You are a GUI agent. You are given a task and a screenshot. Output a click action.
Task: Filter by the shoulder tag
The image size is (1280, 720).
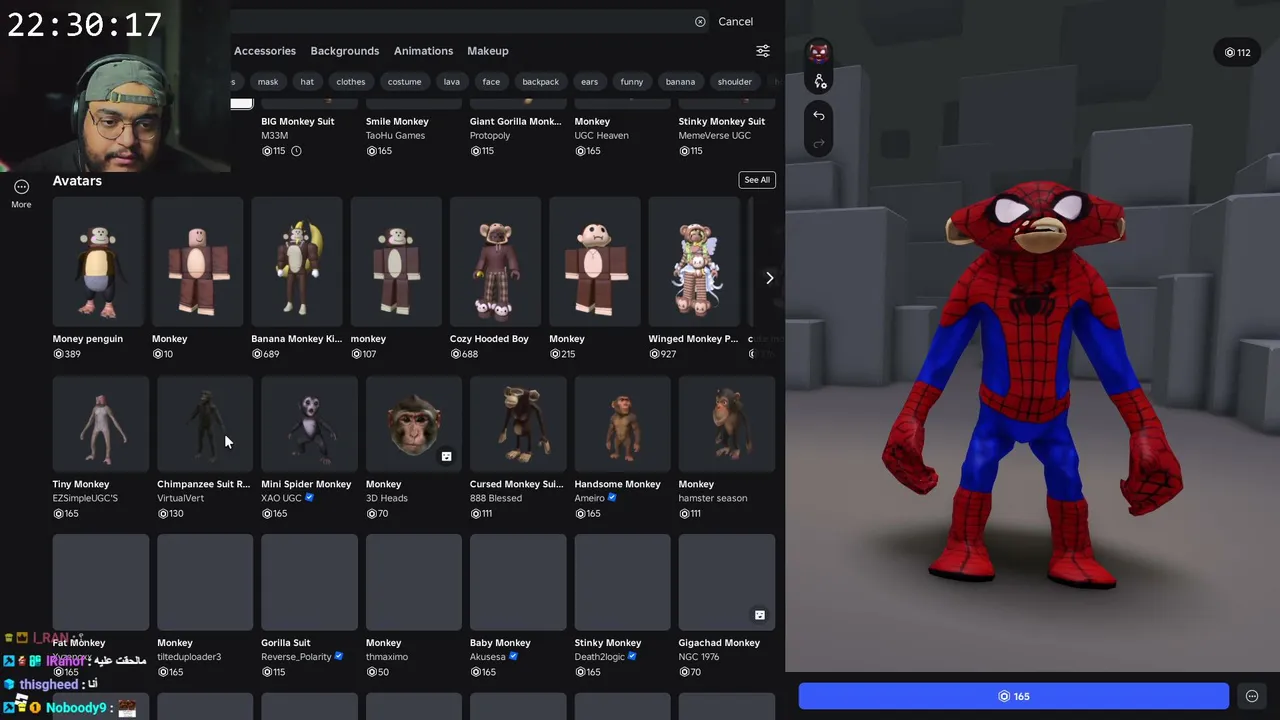coord(735,82)
